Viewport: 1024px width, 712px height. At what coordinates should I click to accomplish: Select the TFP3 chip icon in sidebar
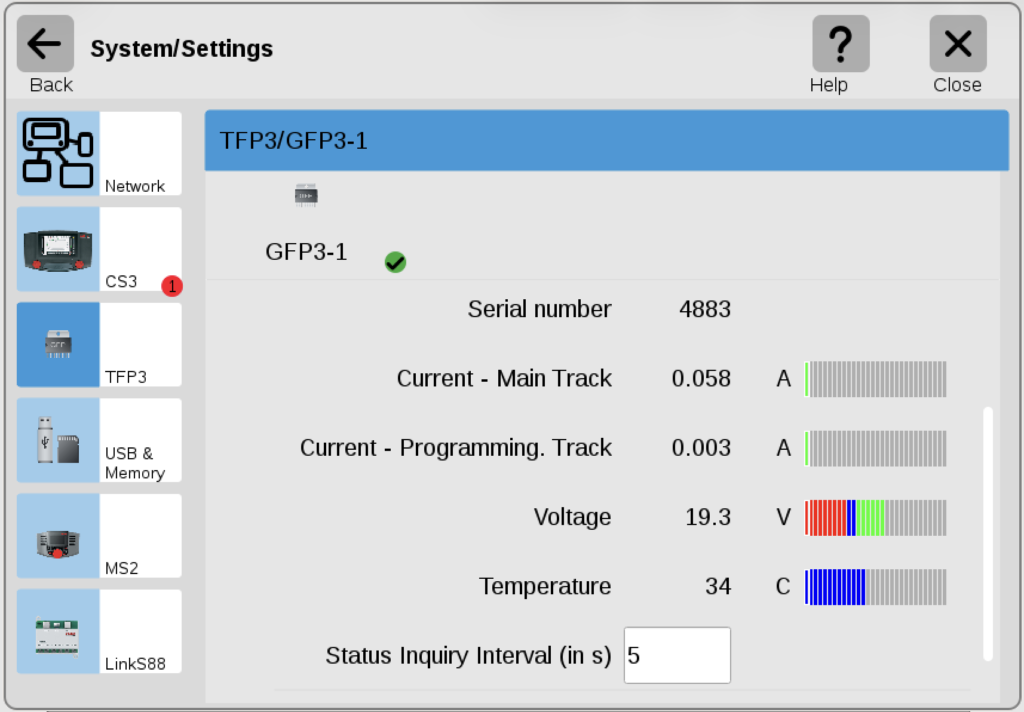click(x=58, y=345)
